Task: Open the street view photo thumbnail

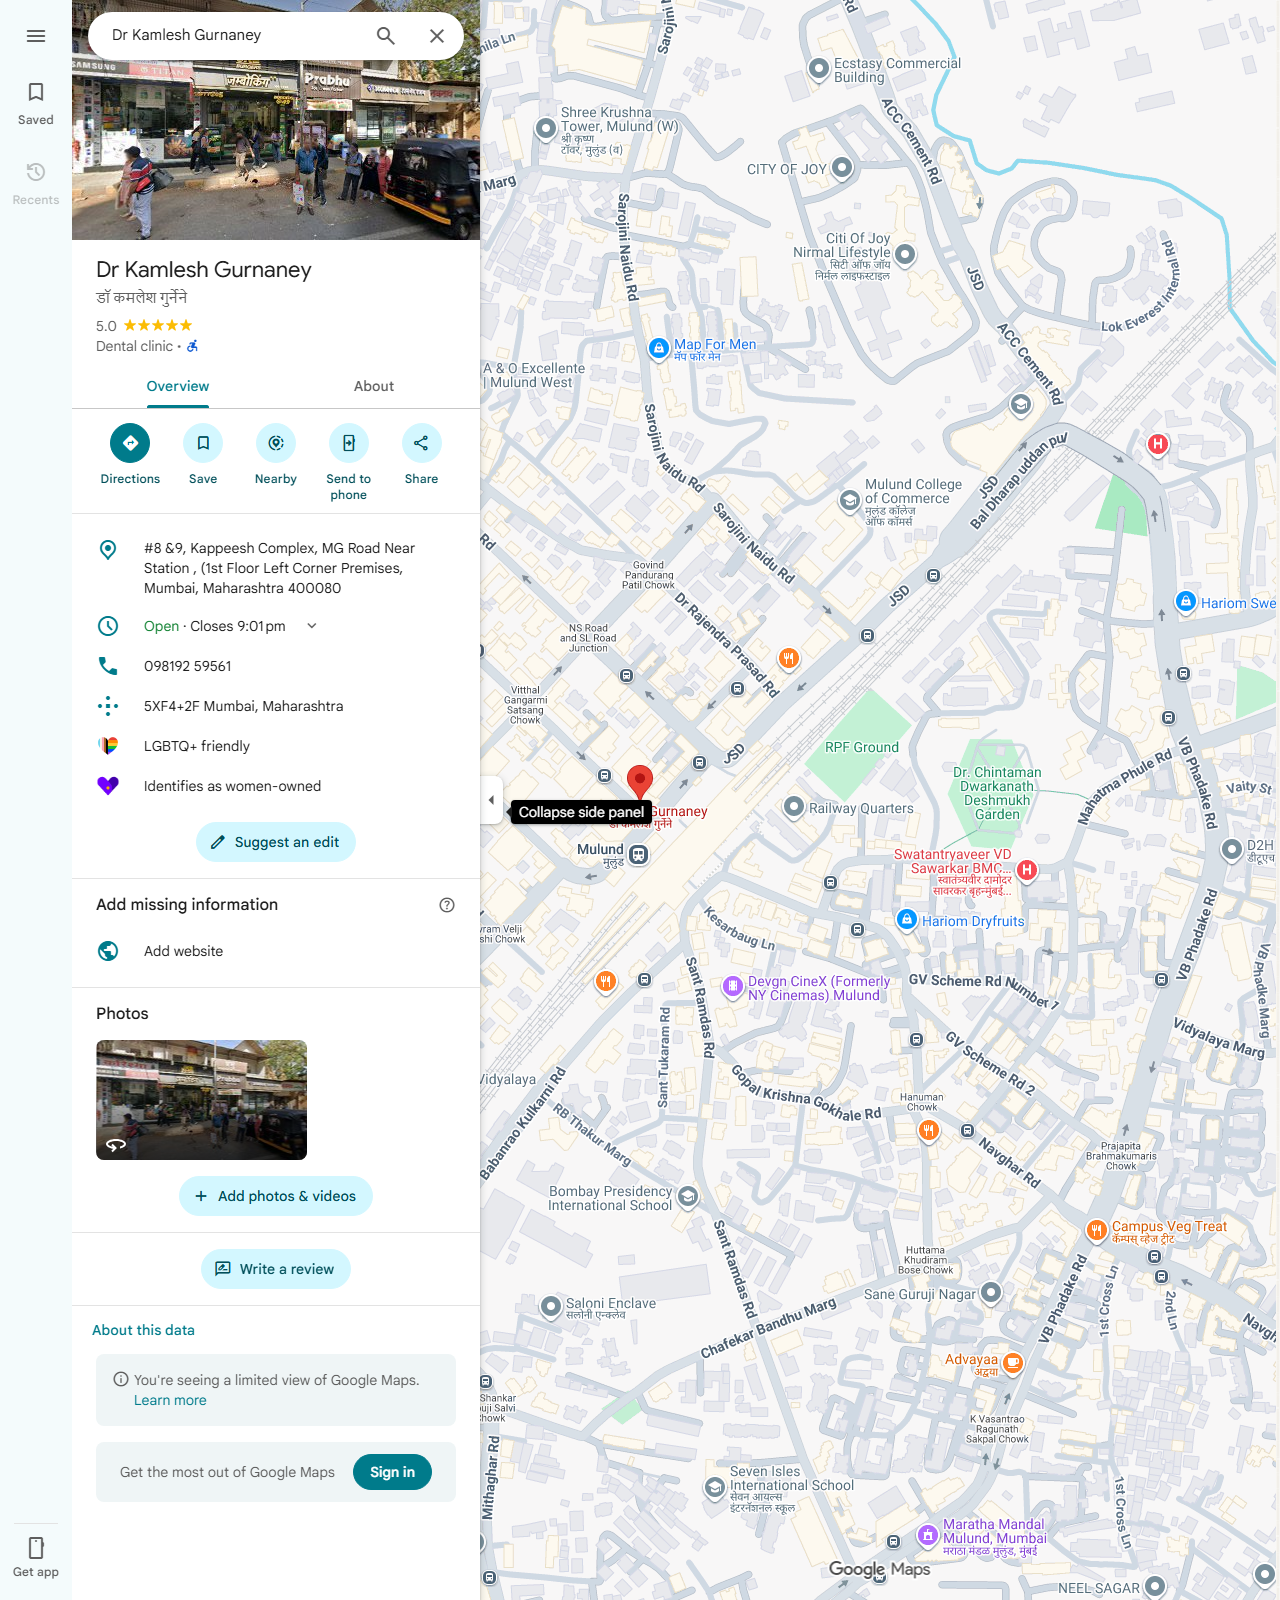Action: coord(201,1100)
